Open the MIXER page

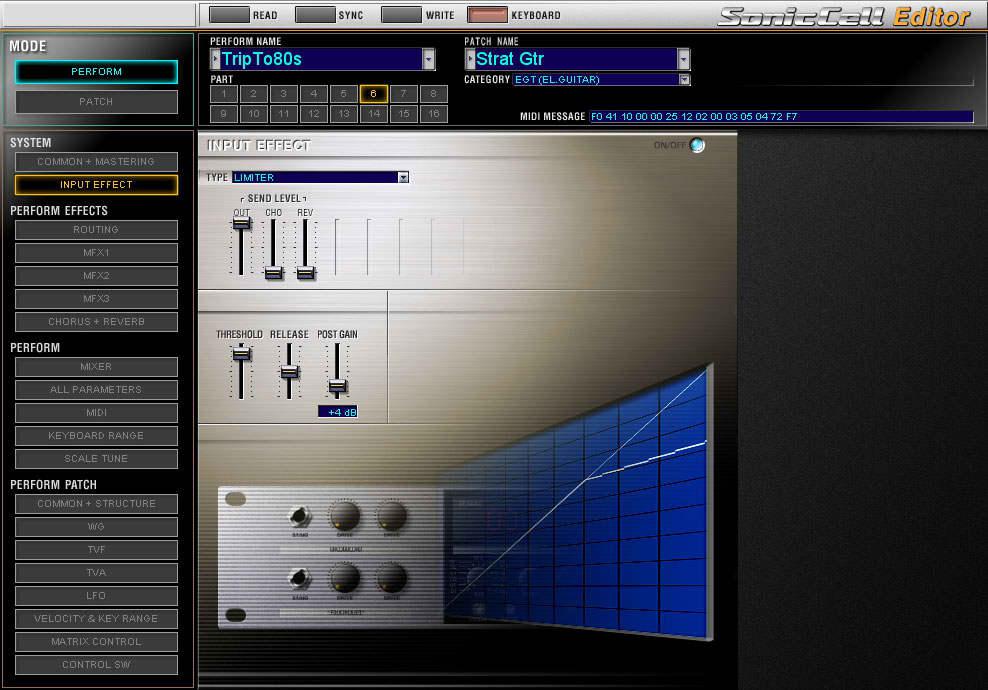coord(96,367)
